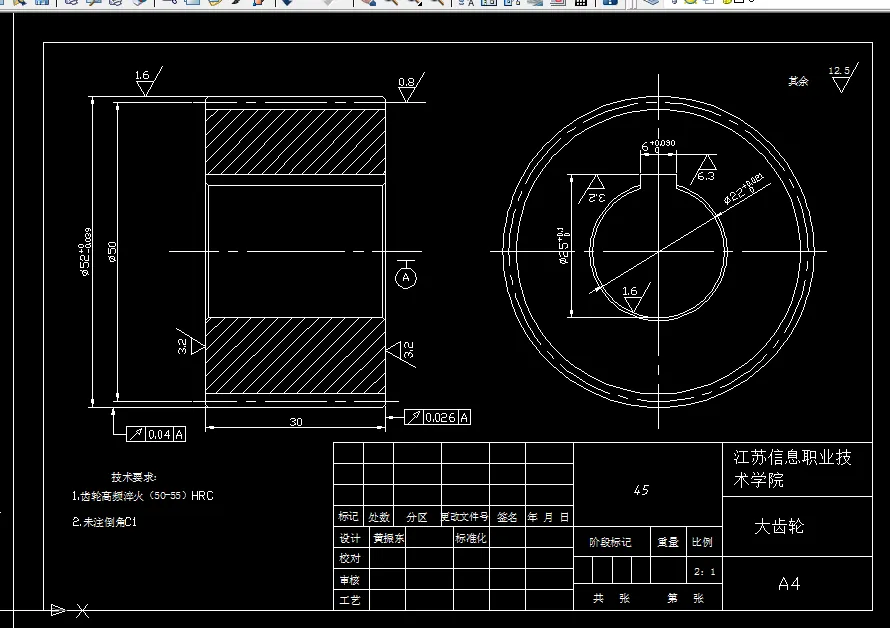
Task: Click the 更改文件号 cell
Action: 465,517
